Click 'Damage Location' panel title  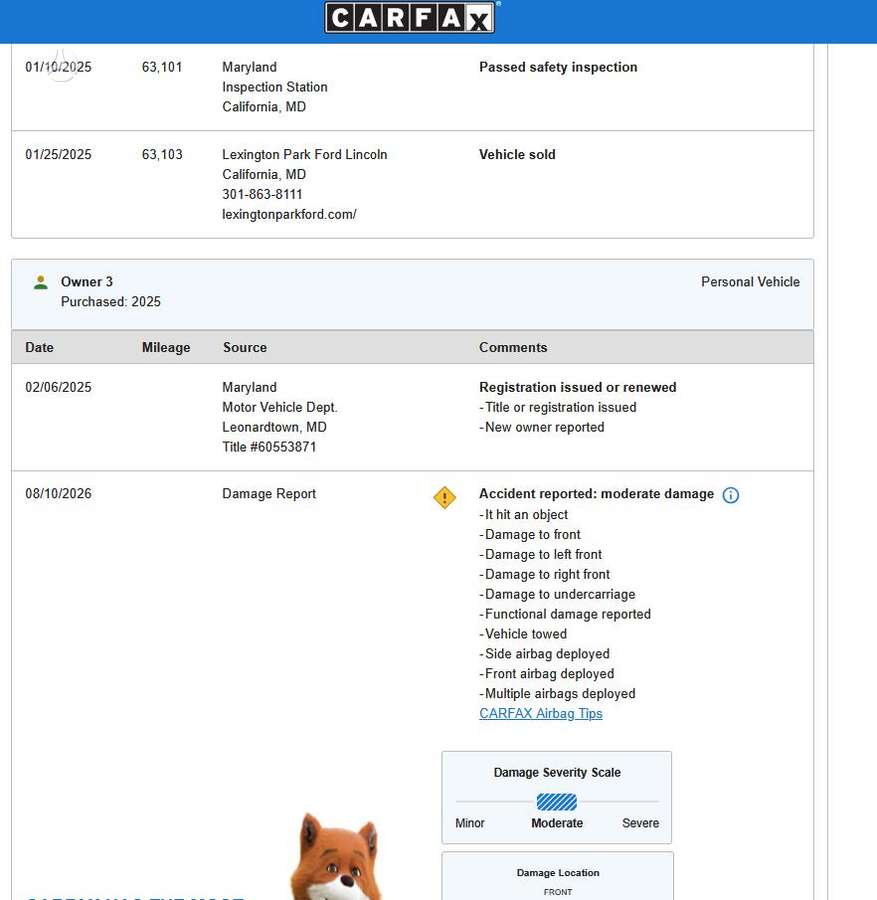(x=558, y=872)
